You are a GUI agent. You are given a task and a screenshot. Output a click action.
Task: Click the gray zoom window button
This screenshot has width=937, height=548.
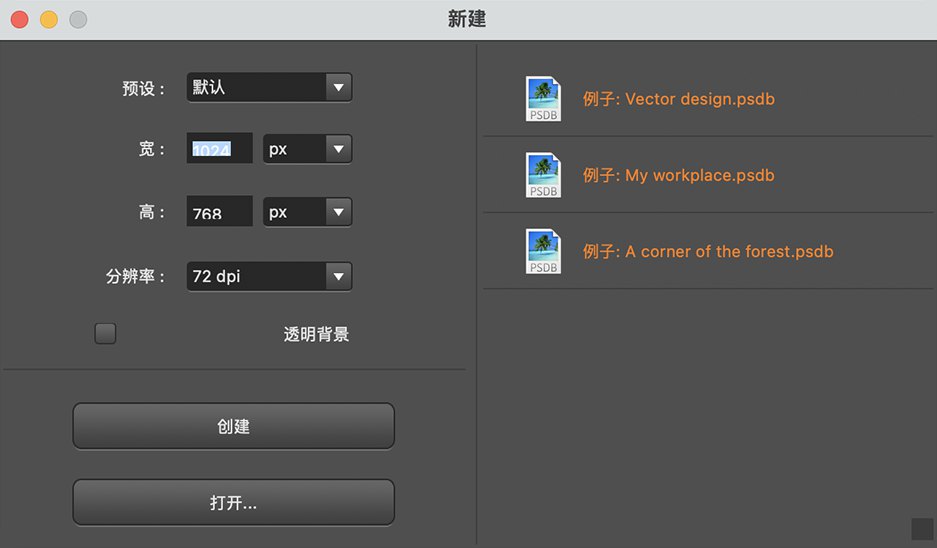point(77,19)
